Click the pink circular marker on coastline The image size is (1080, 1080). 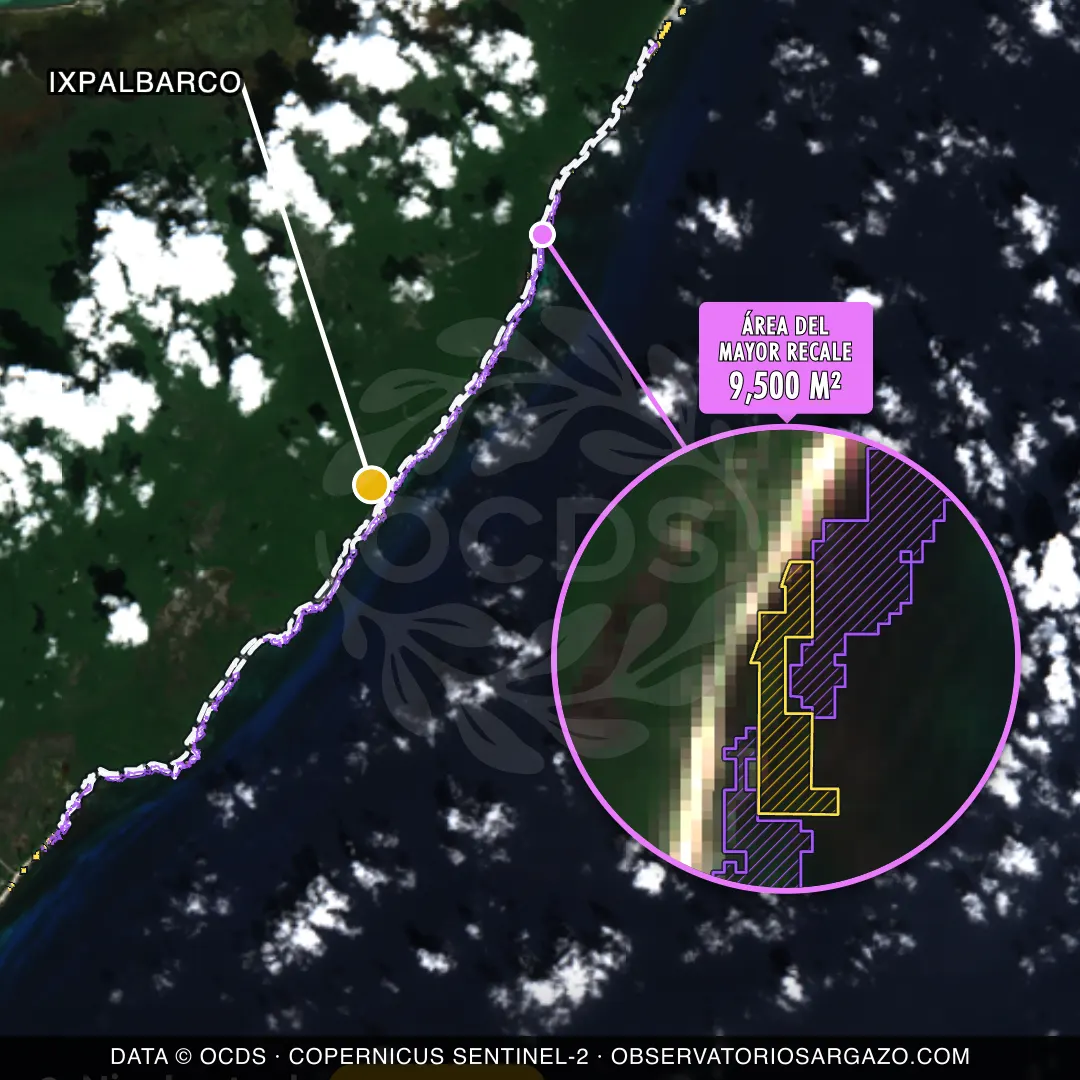[543, 235]
